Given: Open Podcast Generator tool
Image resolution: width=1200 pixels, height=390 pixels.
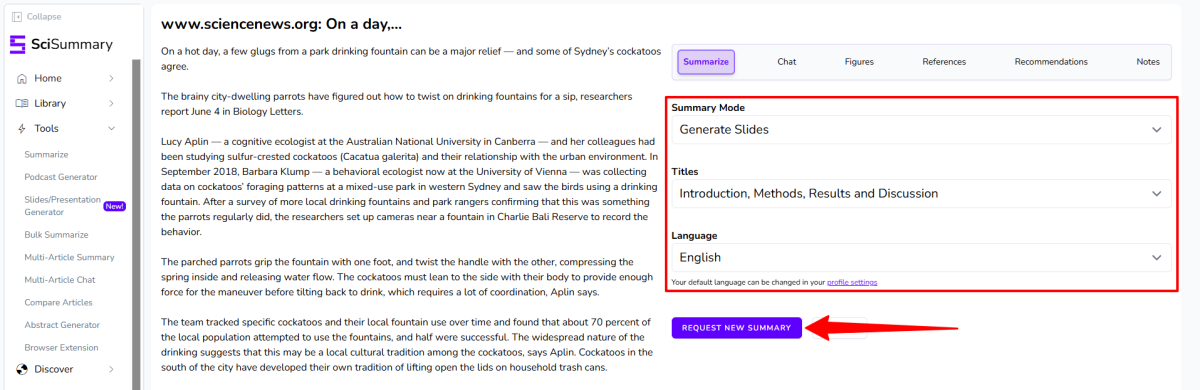Looking at the screenshot, I should pyautogui.click(x=61, y=177).
